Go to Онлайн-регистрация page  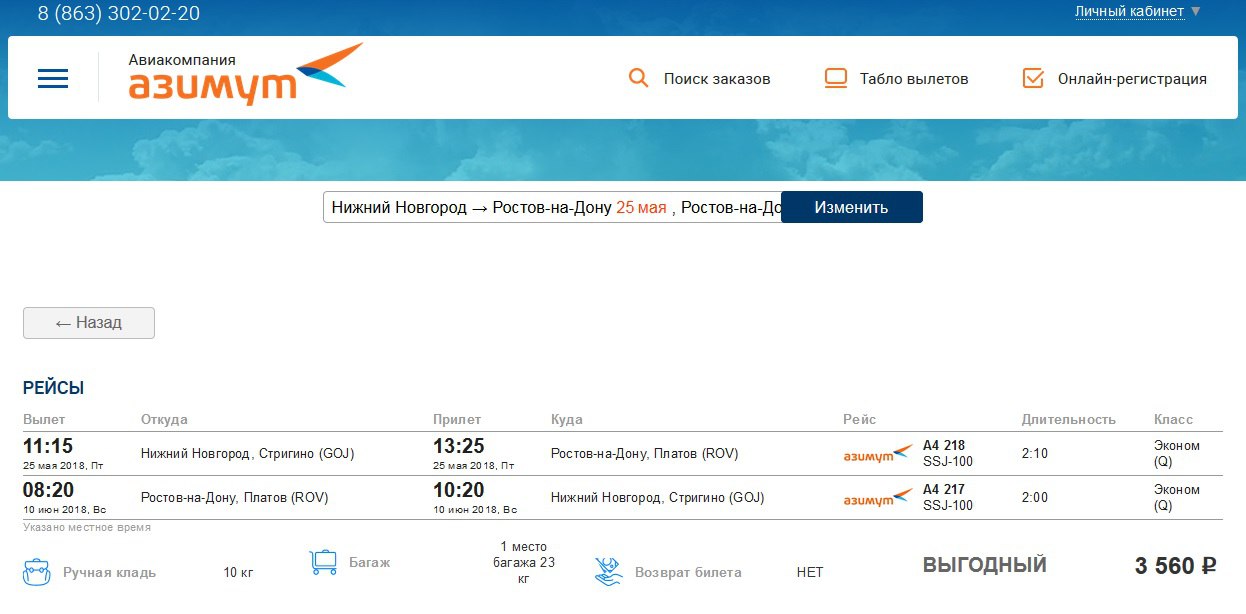click(x=1131, y=79)
